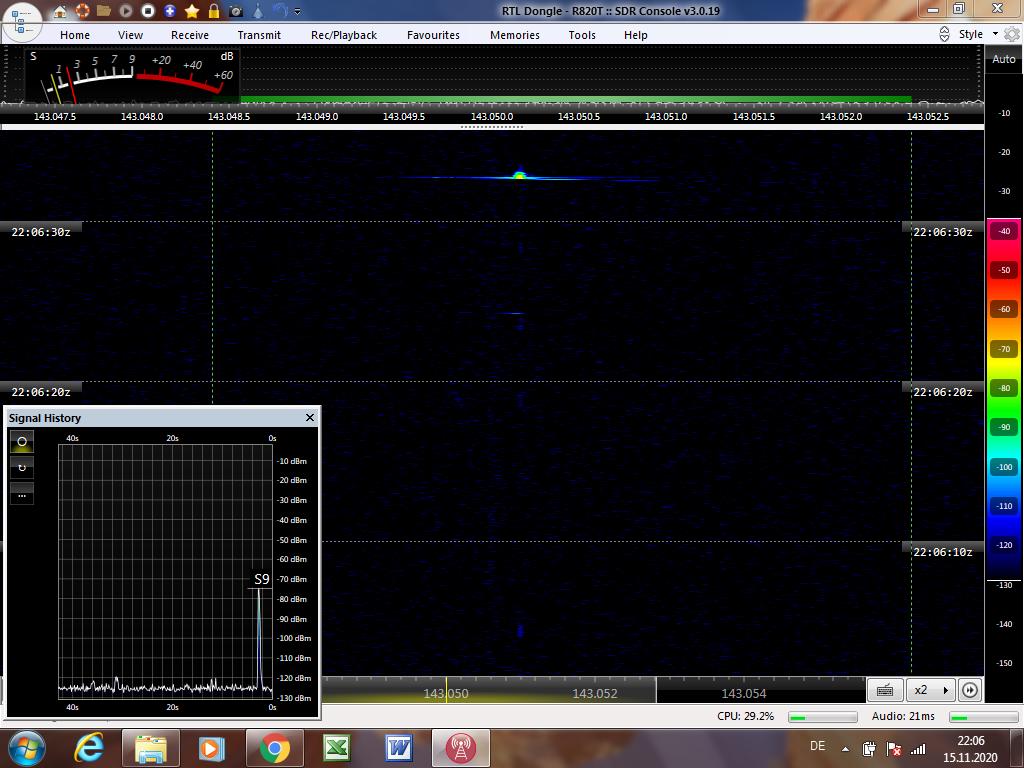
Task: Close the Signal History panel
Action: tap(310, 417)
